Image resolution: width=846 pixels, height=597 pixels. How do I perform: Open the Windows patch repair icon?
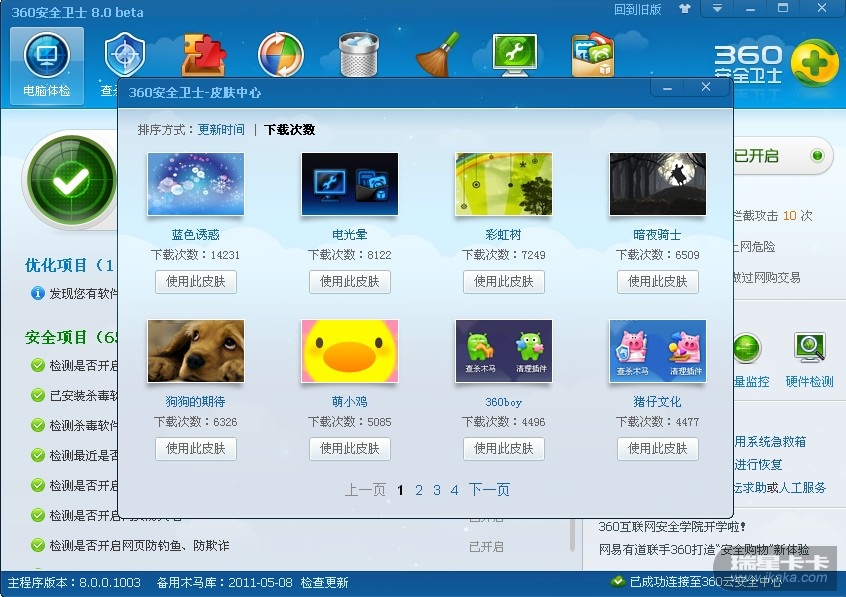click(x=281, y=55)
